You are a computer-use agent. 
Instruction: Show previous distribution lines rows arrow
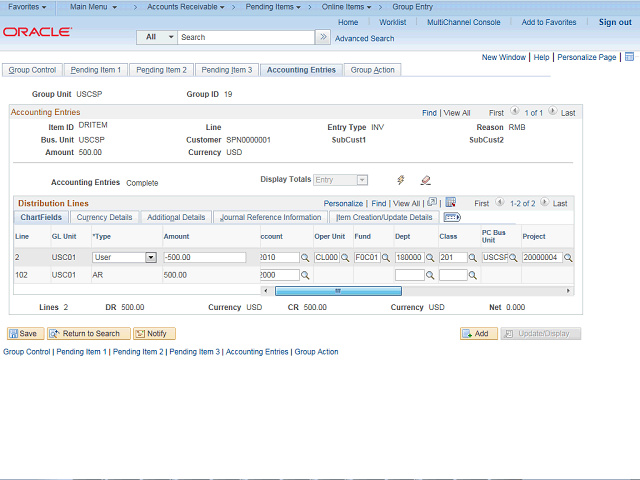click(x=500, y=202)
